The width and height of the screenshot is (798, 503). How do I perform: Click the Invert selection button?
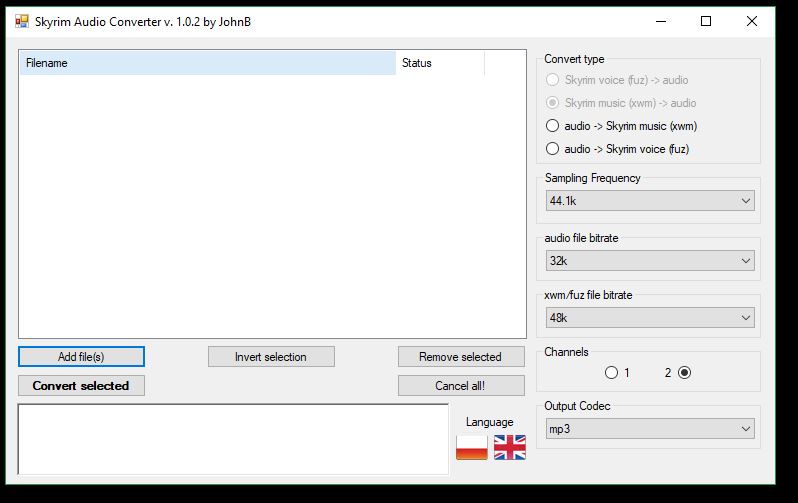point(271,357)
